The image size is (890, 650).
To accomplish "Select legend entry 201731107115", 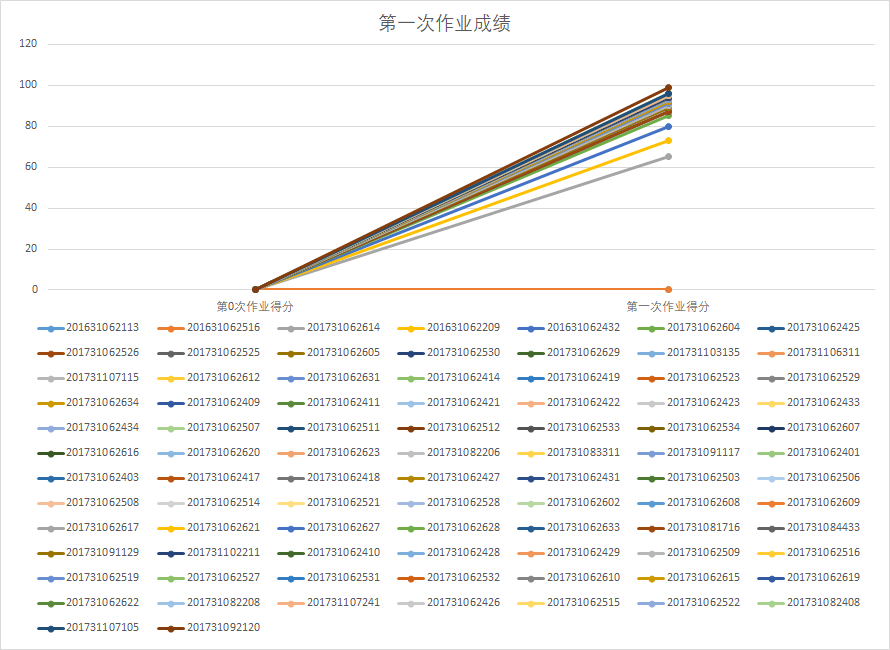I will pos(88,378).
